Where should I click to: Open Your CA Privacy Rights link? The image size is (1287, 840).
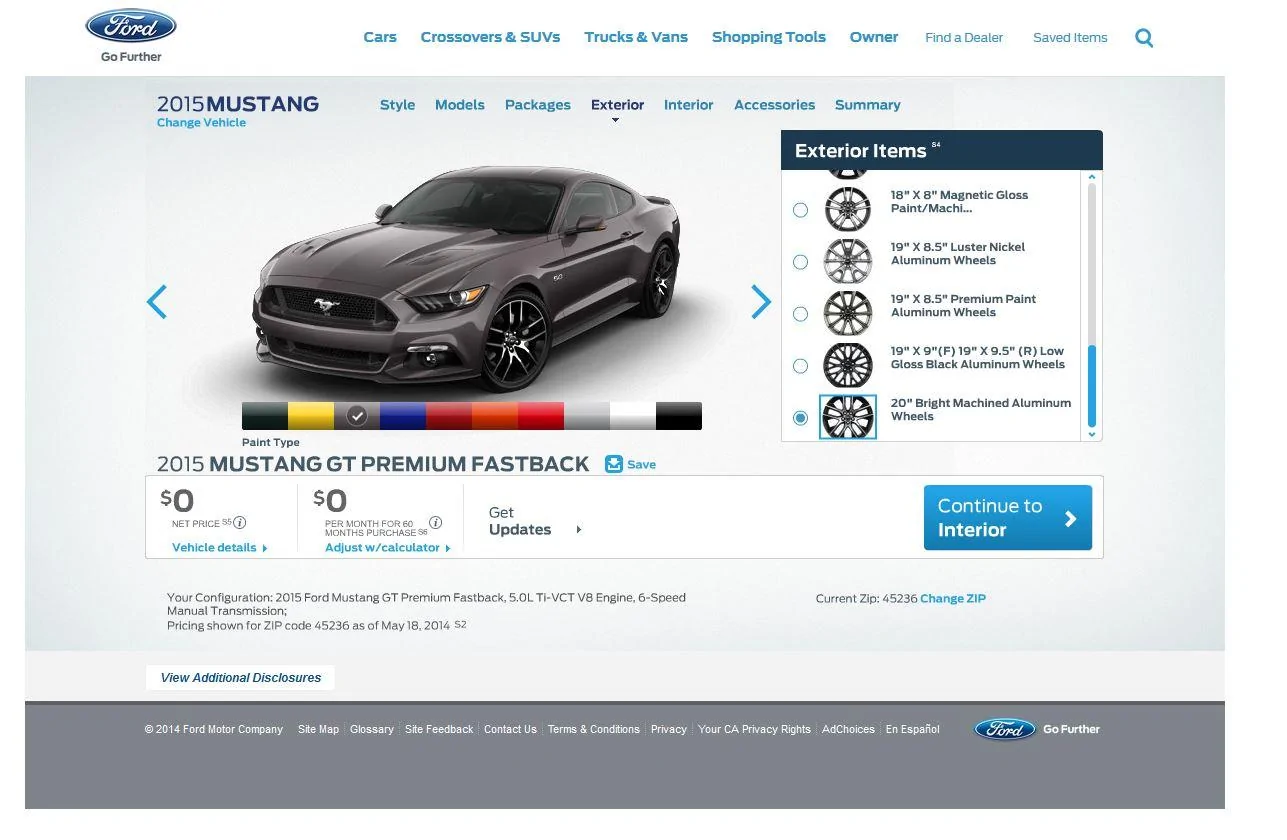tap(754, 730)
